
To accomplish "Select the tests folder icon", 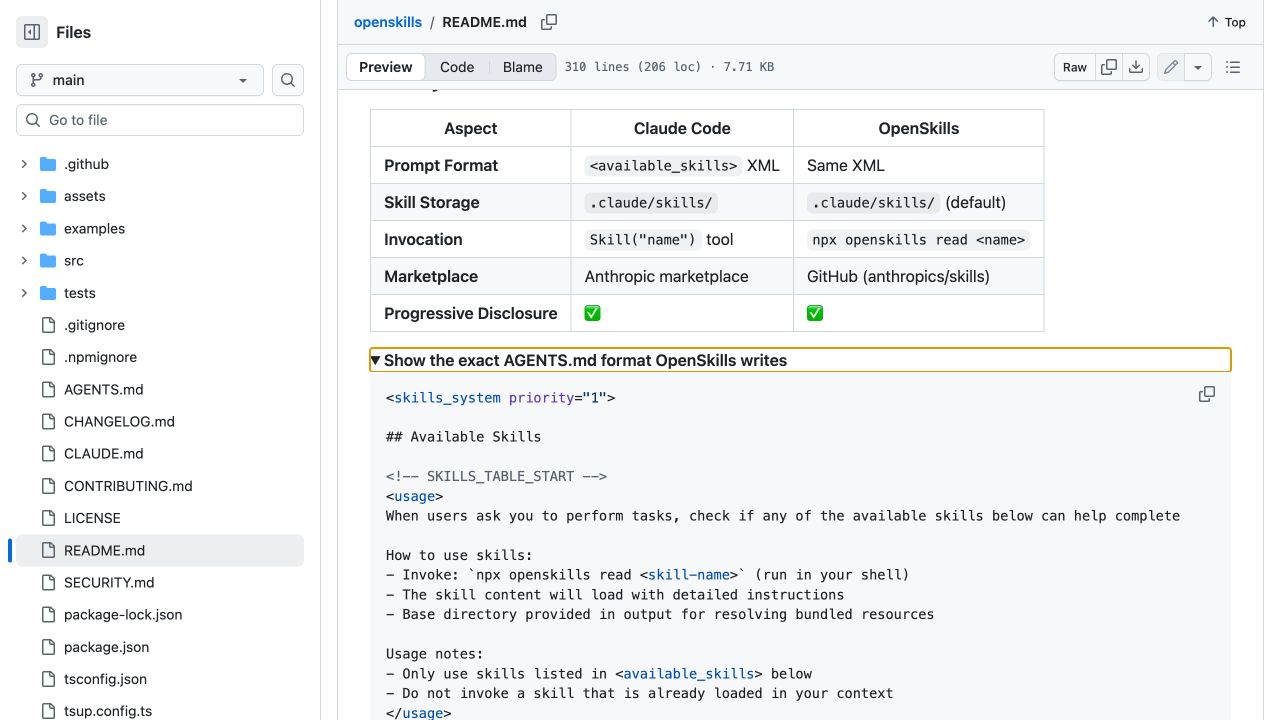I will pos(48,293).
